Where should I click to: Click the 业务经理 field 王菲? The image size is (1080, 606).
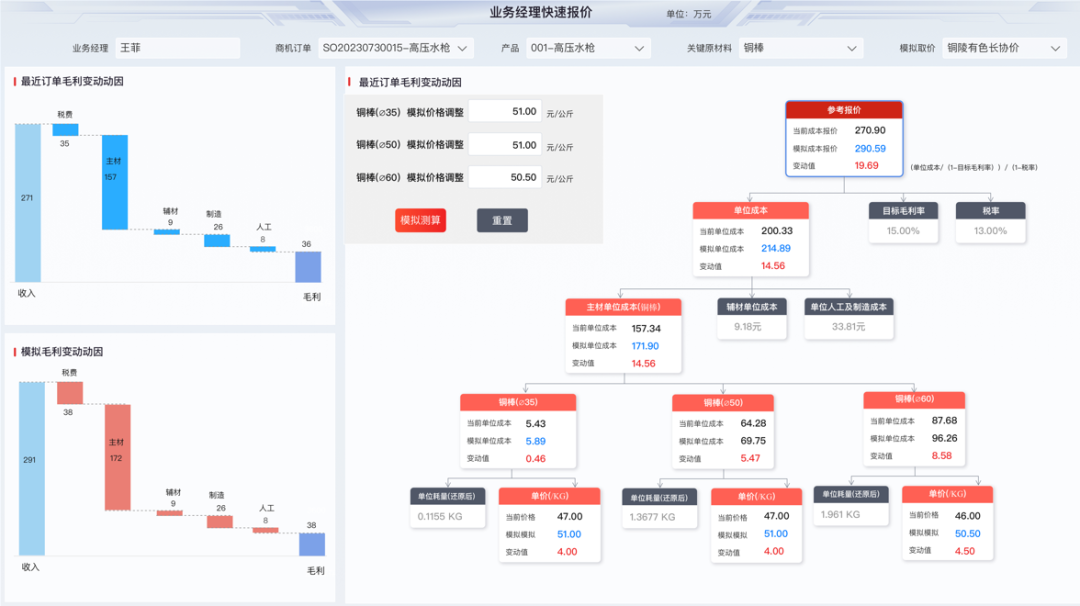[x=178, y=48]
